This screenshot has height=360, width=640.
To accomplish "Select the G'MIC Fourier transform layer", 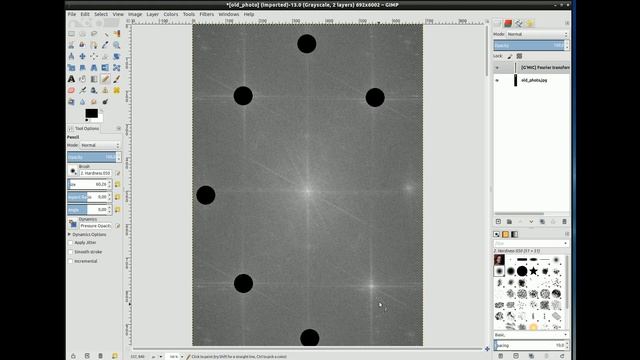I will [531, 68].
